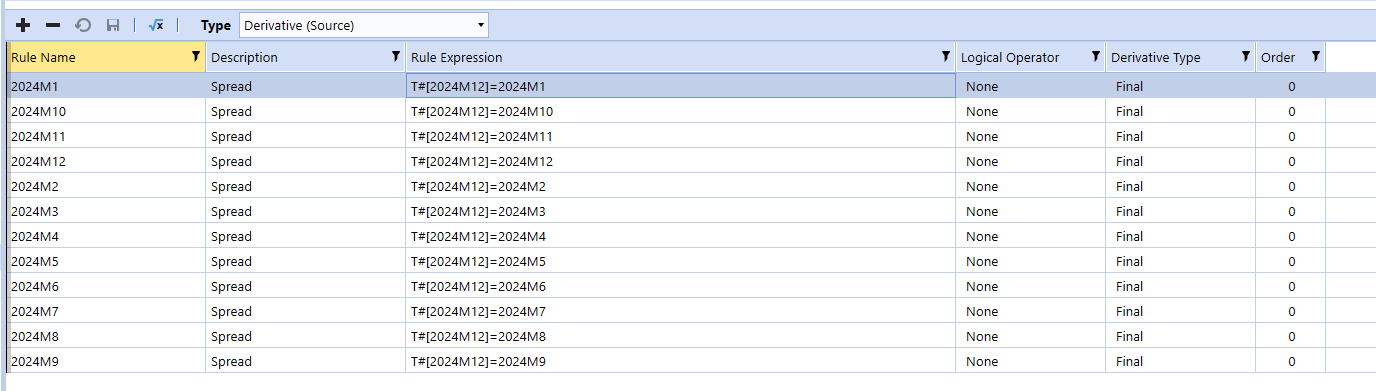Sort by Rule Name column header
This screenshot has width=1376, height=391.
pos(43,58)
